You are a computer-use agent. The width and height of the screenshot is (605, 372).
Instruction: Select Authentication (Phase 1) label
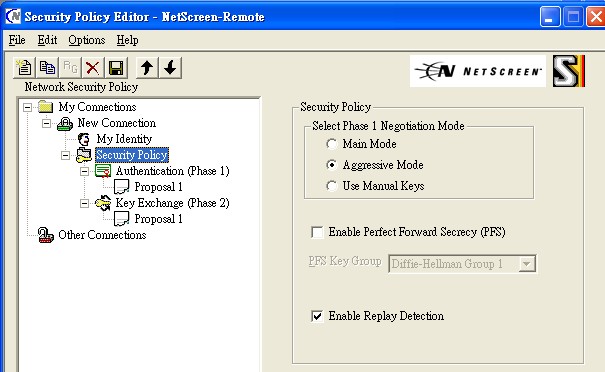point(172,171)
